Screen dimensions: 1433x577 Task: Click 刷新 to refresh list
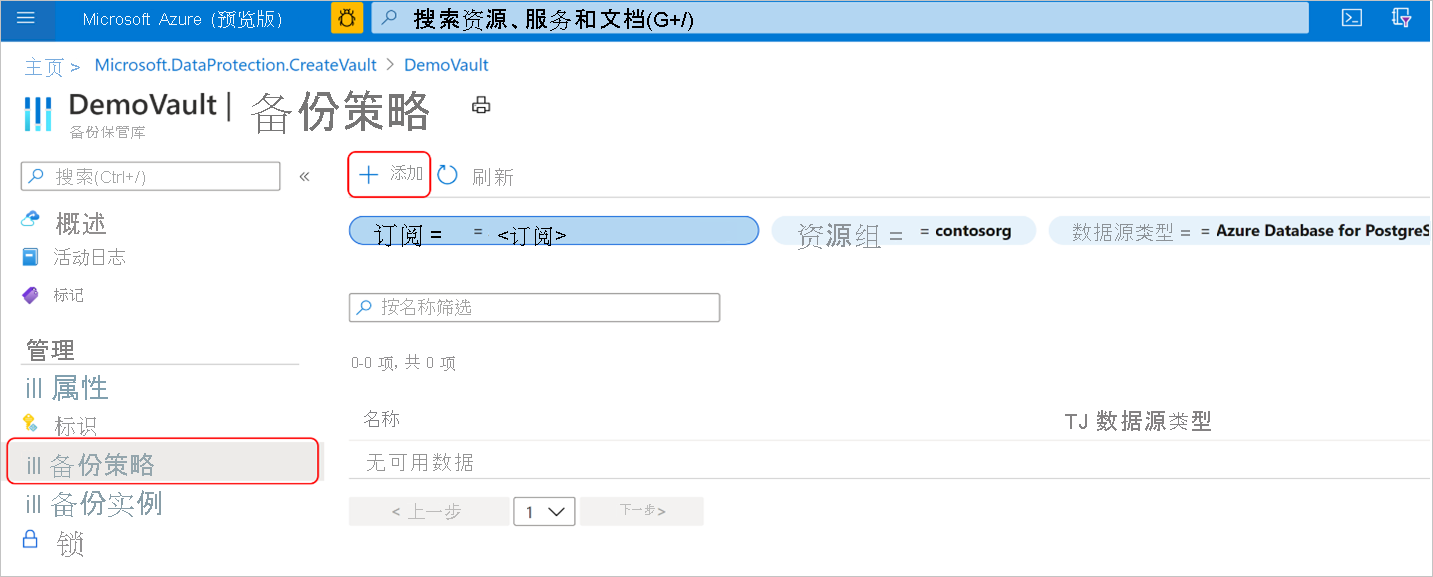[492, 177]
